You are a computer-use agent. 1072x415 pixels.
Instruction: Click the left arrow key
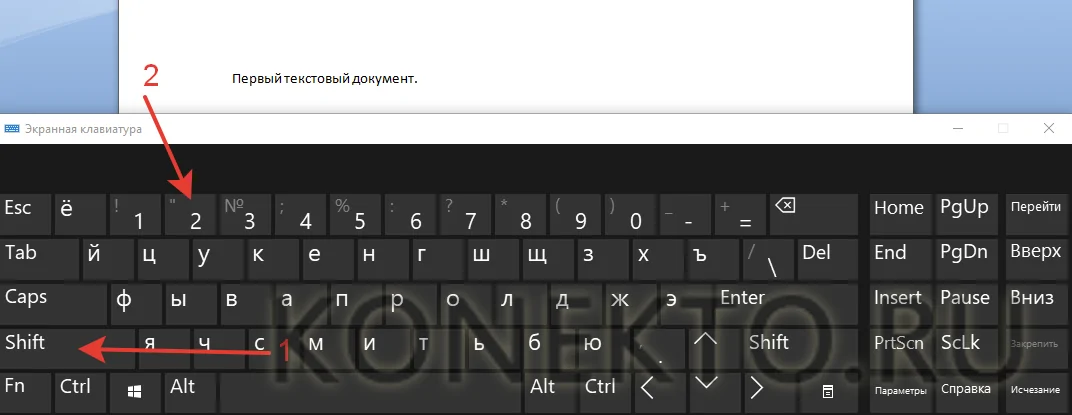tap(647, 388)
